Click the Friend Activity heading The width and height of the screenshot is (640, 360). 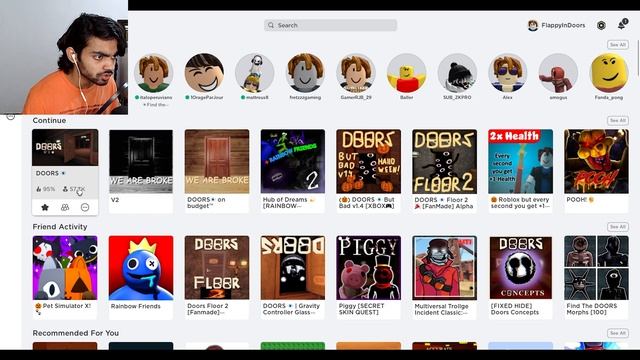coord(60,227)
